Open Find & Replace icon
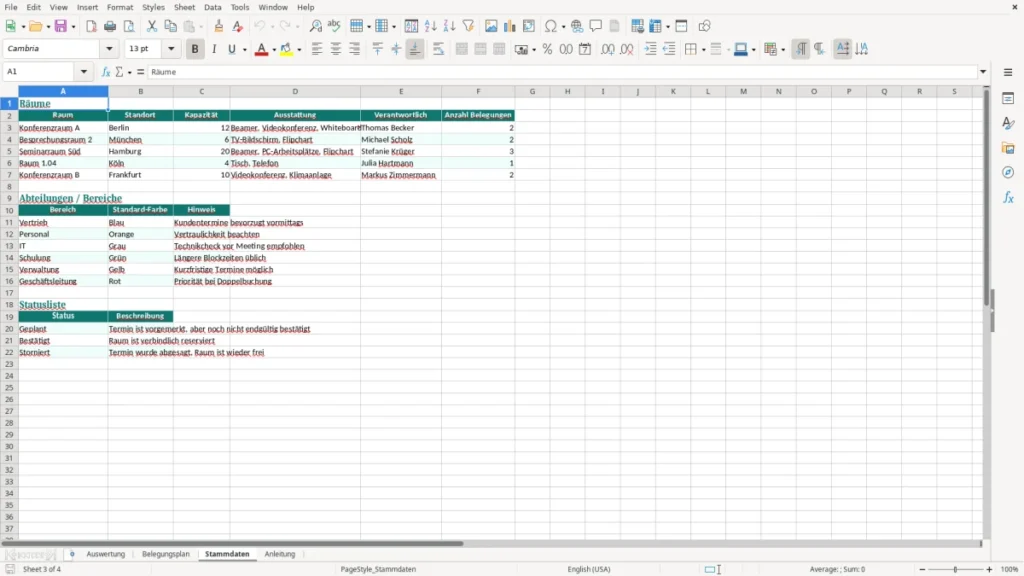The width and height of the screenshot is (1024, 576). pyautogui.click(x=315, y=26)
